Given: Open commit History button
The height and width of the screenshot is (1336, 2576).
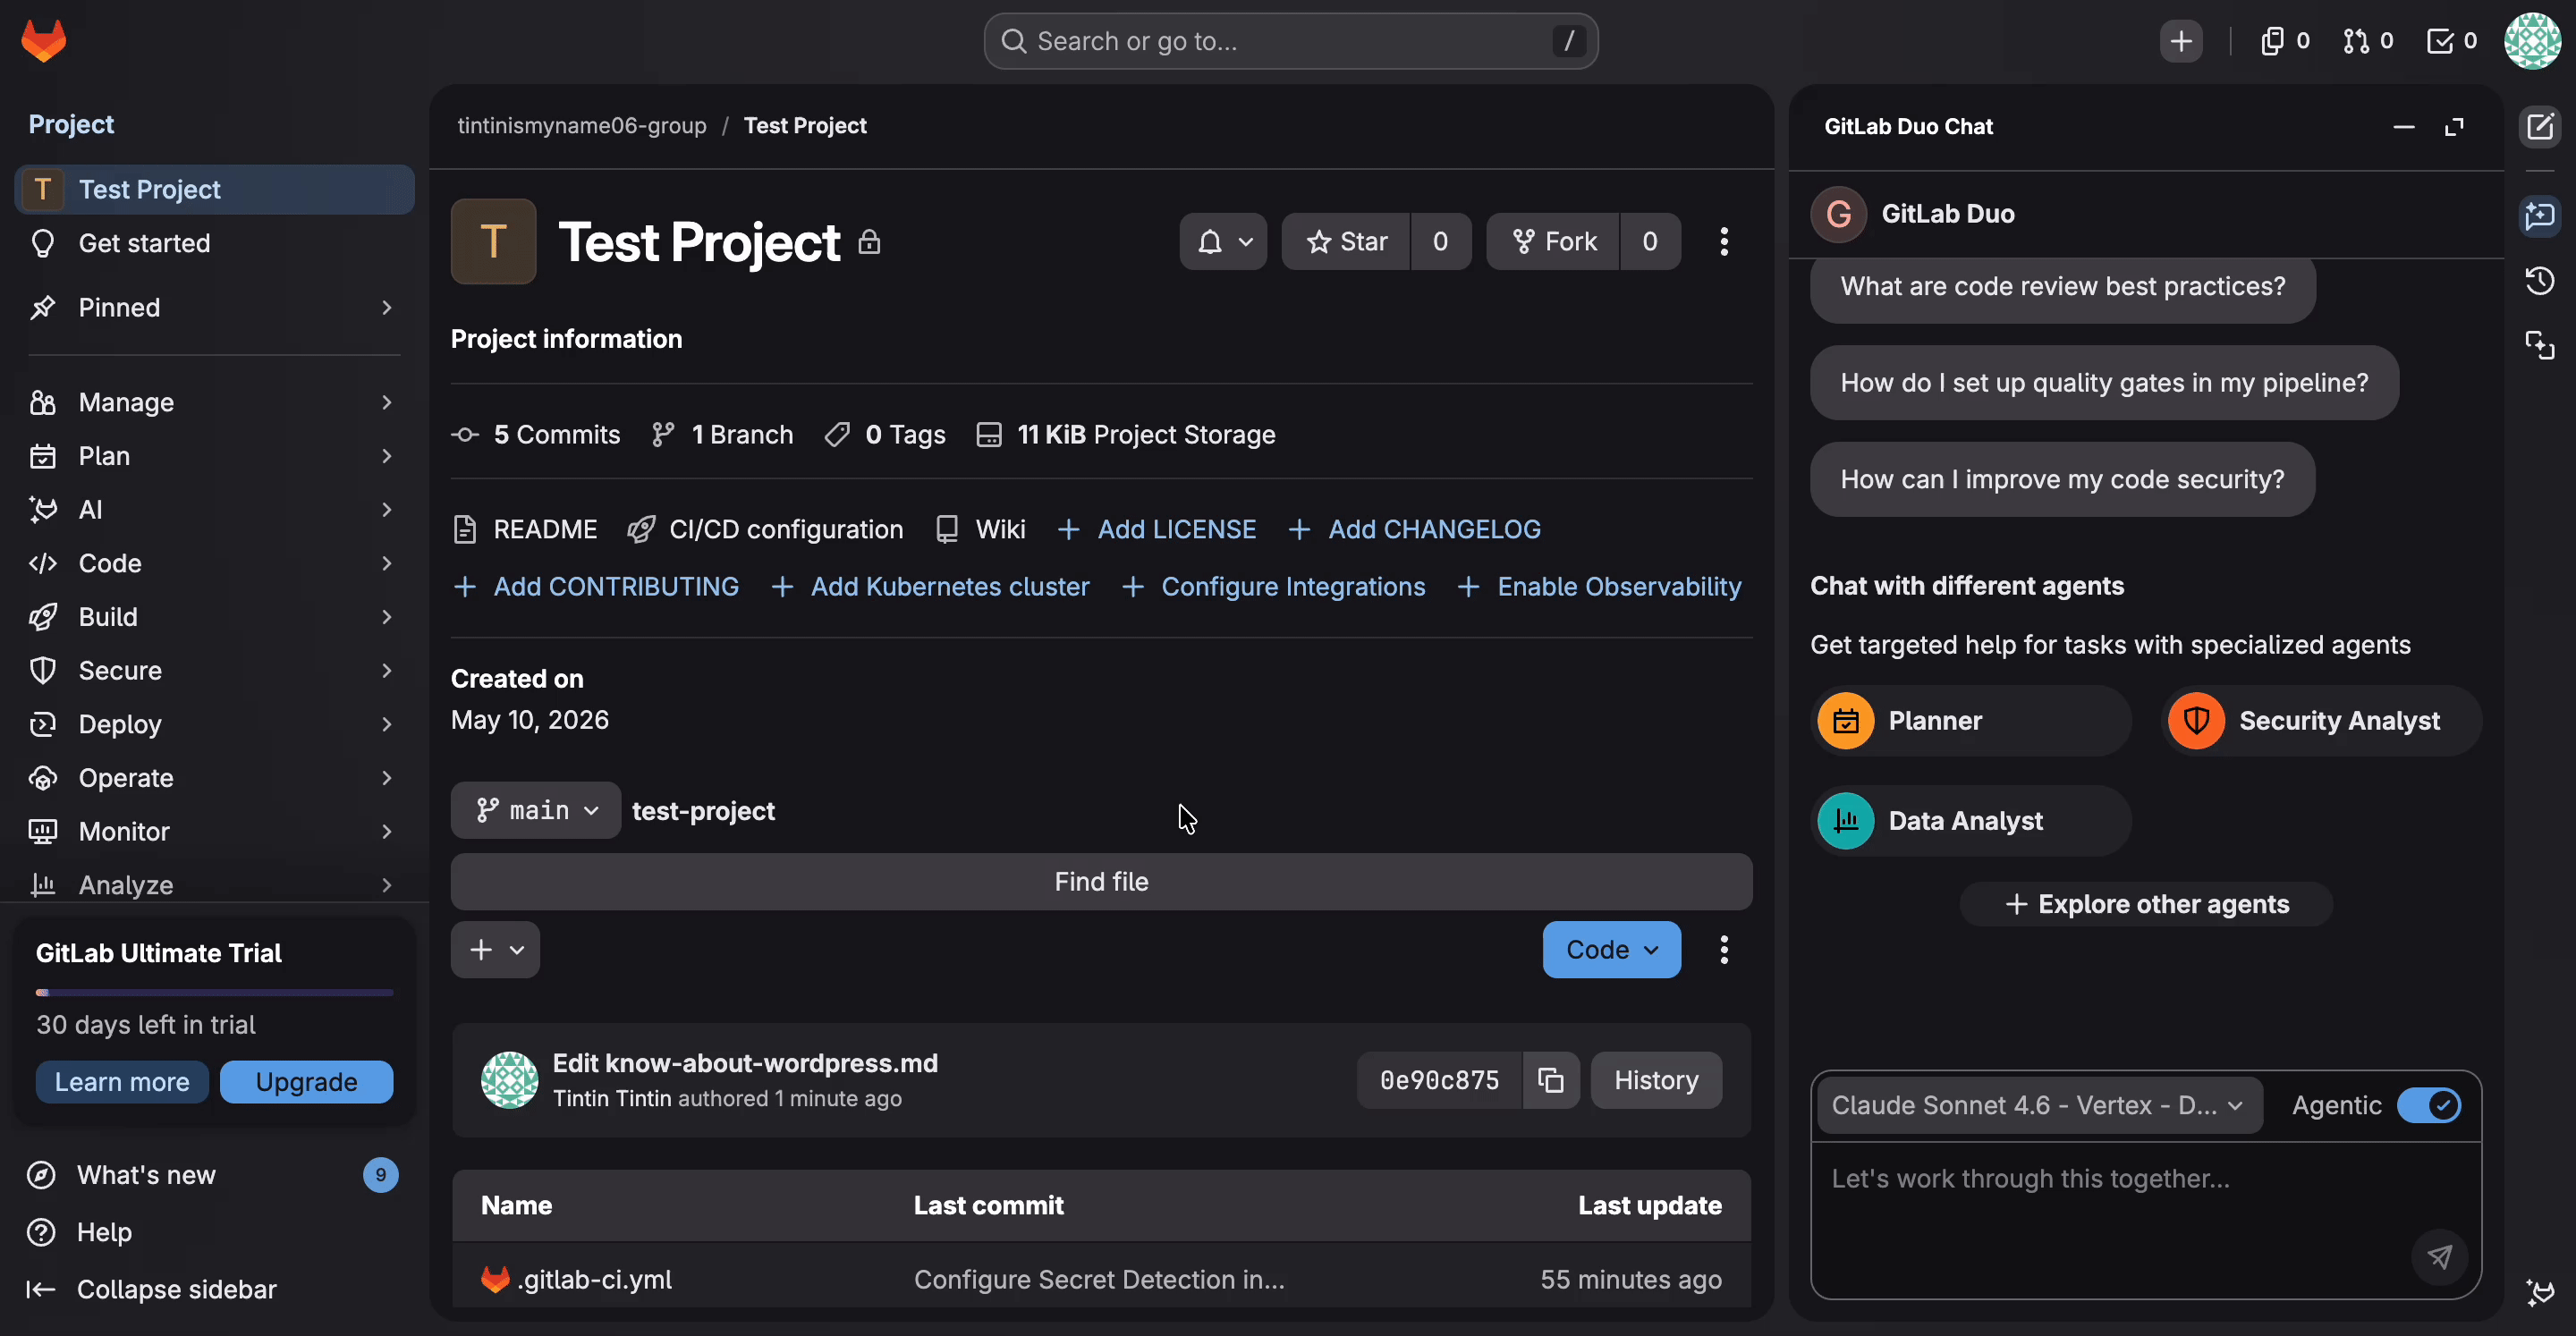Looking at the screenshot, I should [x=1656, y=1080].
